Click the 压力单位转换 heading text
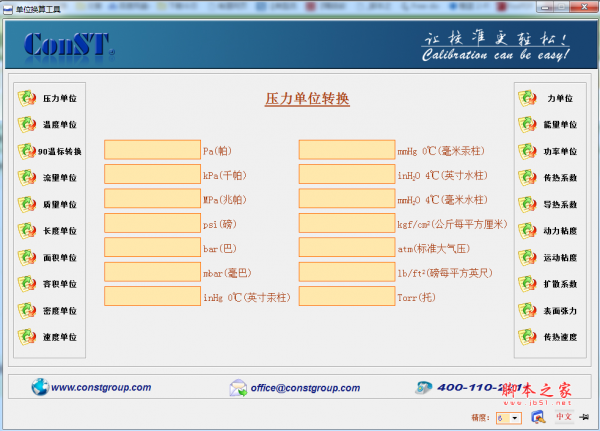This screenshot has height=431, width=600. [307, 99]
